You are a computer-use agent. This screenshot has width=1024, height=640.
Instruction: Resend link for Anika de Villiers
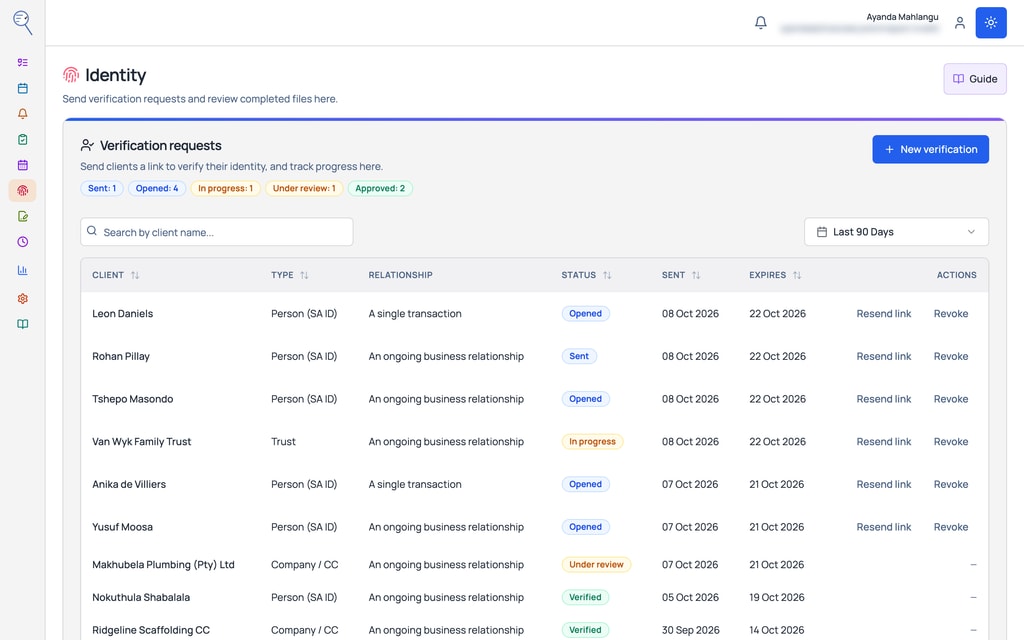tap(884, 485)
